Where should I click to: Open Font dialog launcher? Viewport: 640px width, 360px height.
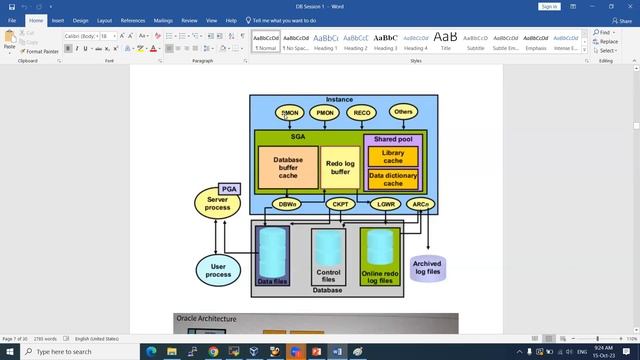160,61
